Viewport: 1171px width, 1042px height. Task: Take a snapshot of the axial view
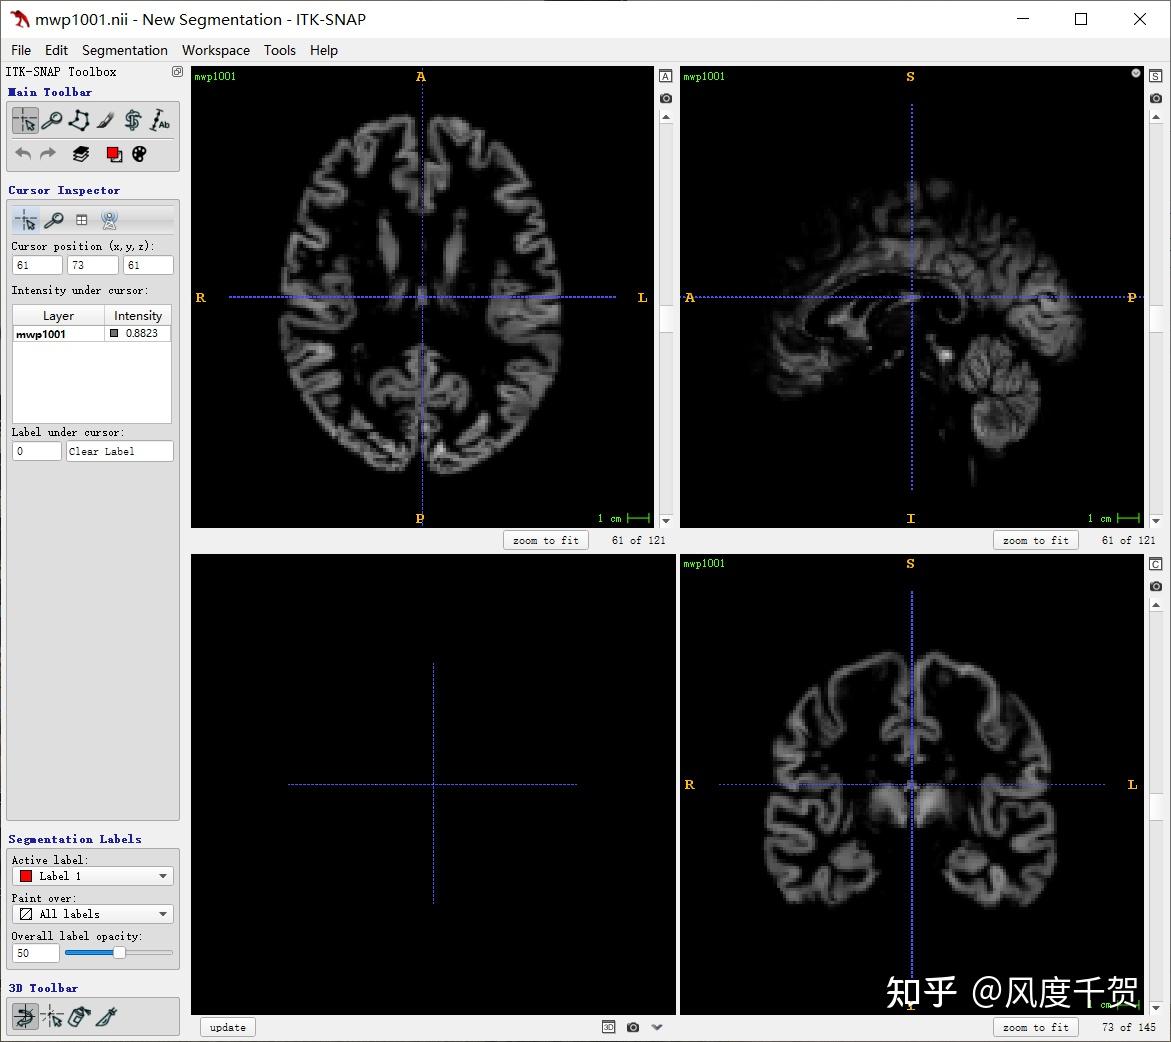(666, 99)
